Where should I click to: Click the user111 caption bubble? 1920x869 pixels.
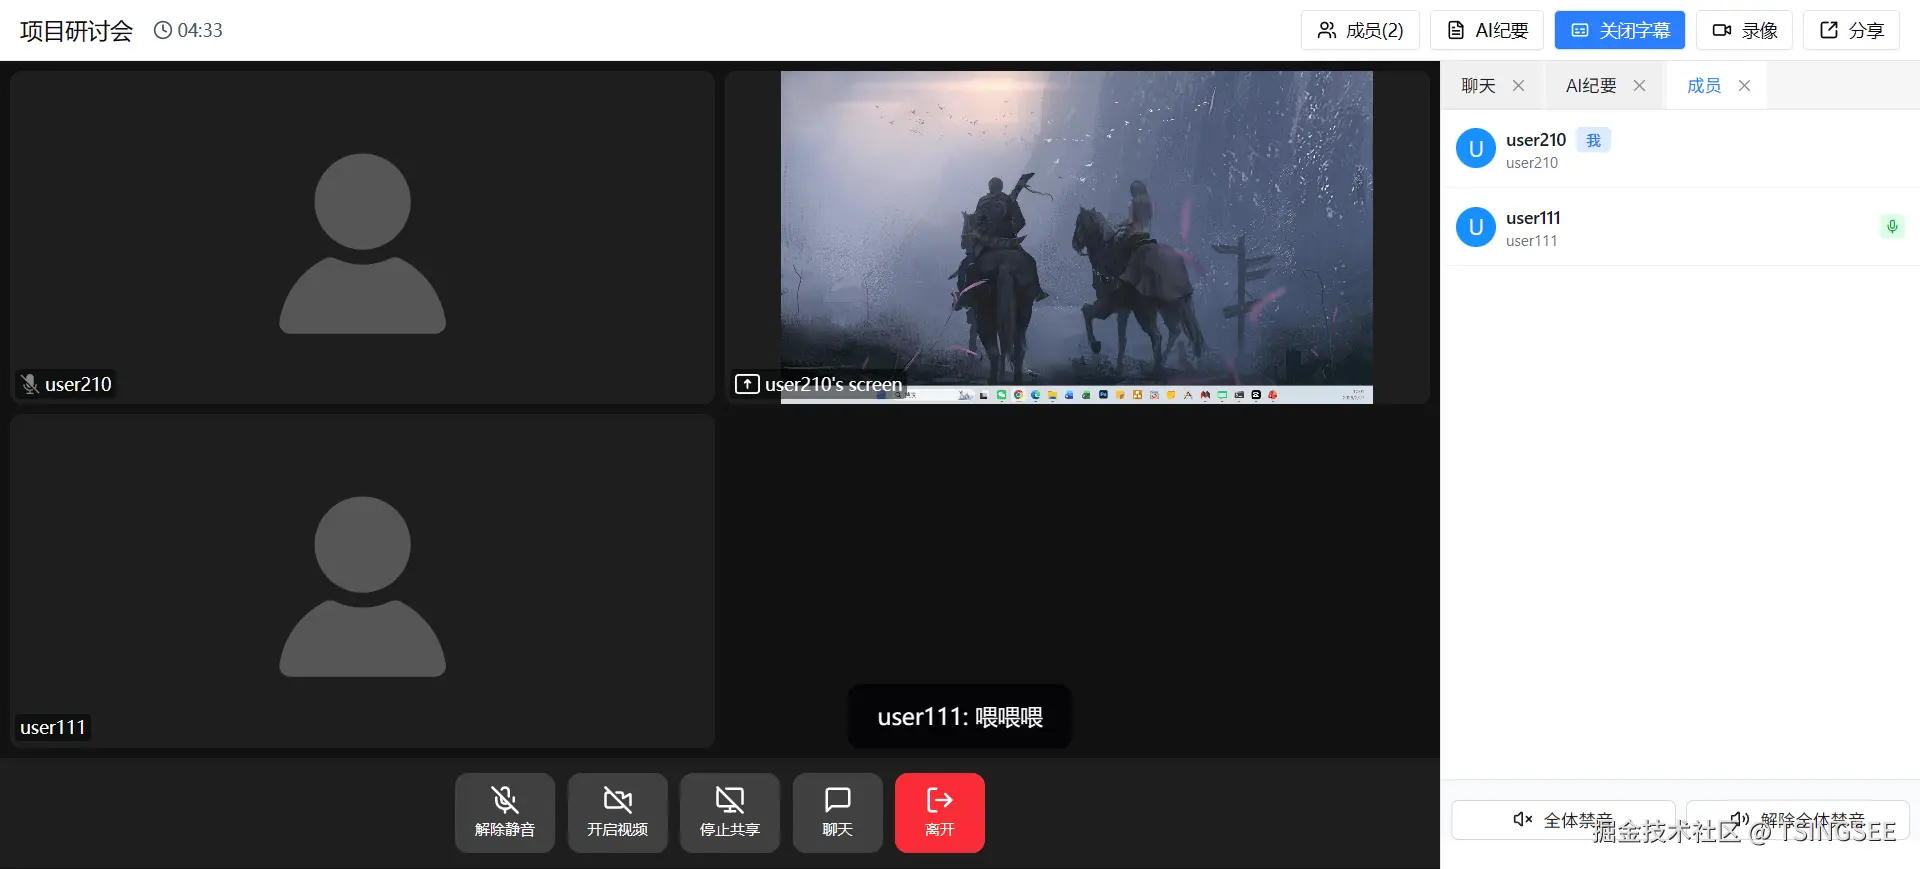(x=960, y=717)
